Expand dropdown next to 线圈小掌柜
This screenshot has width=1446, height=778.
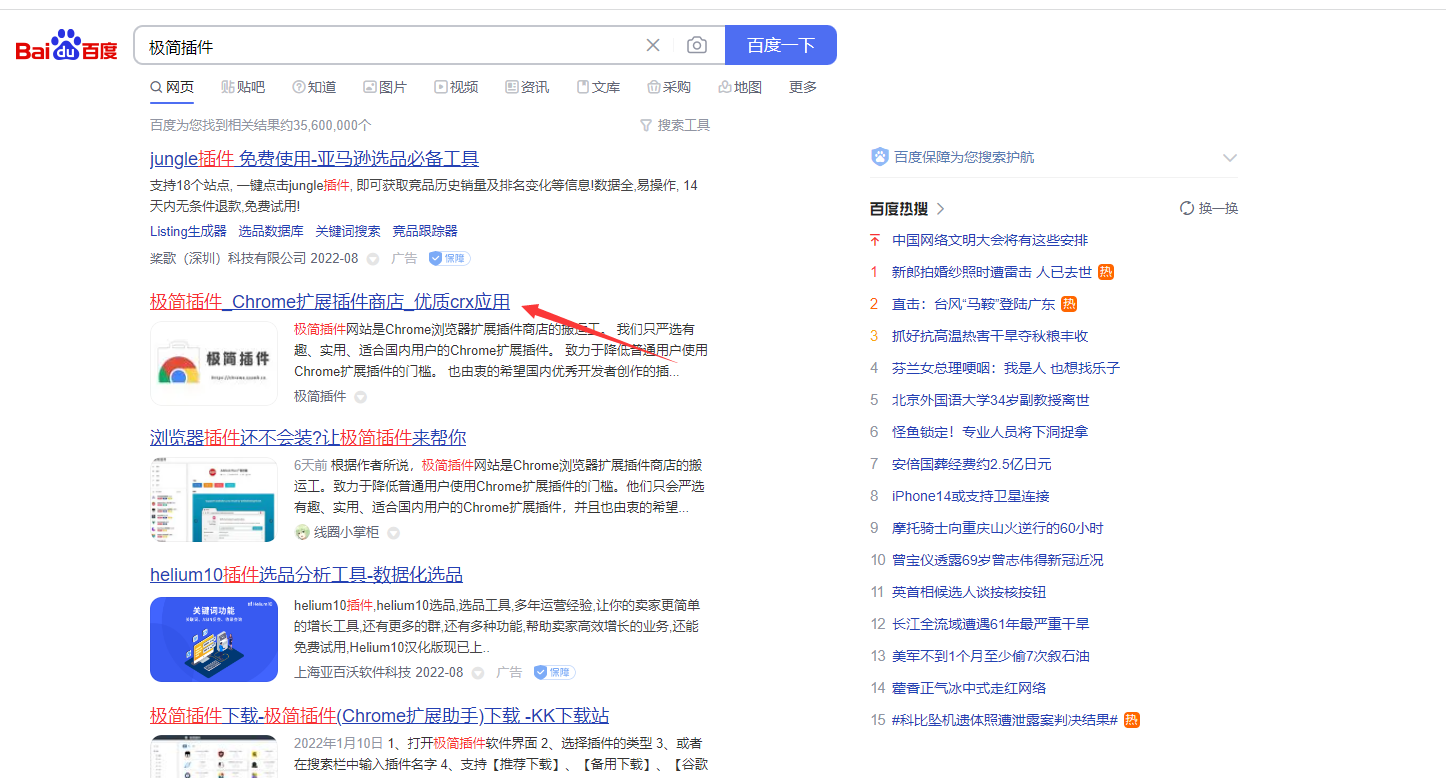394,533
